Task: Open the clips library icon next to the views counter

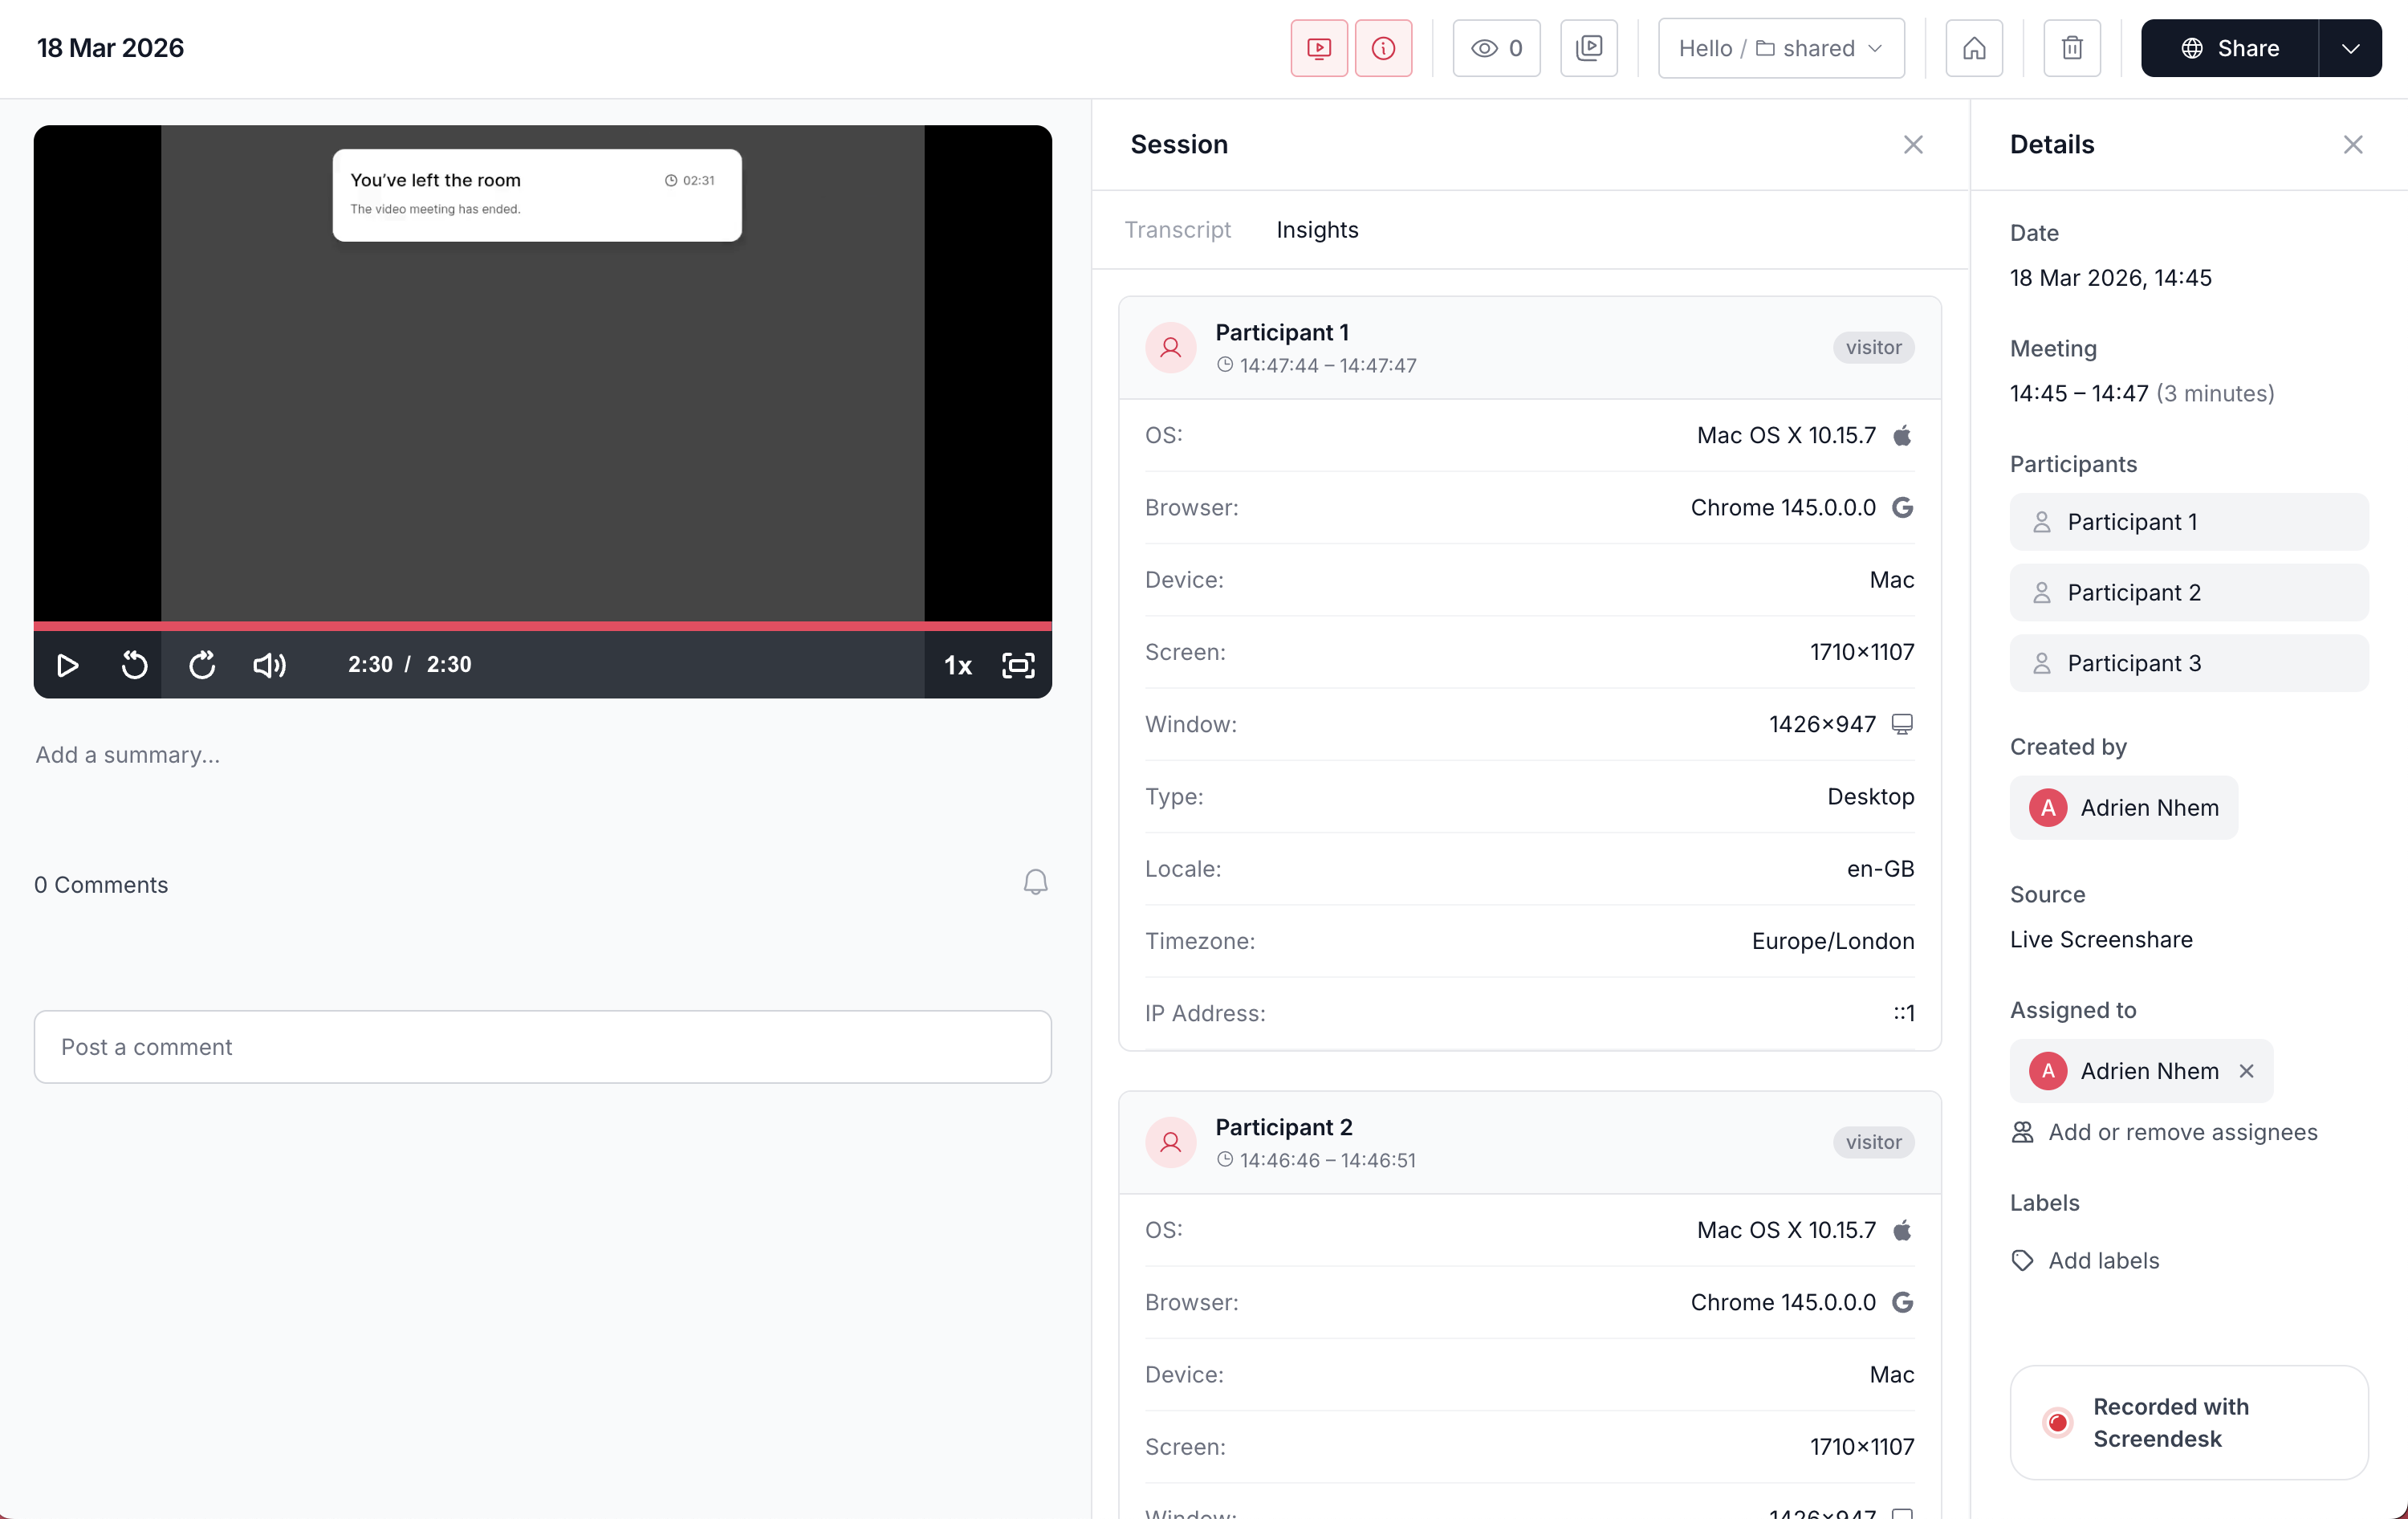Action: [x=1588, y=48]
